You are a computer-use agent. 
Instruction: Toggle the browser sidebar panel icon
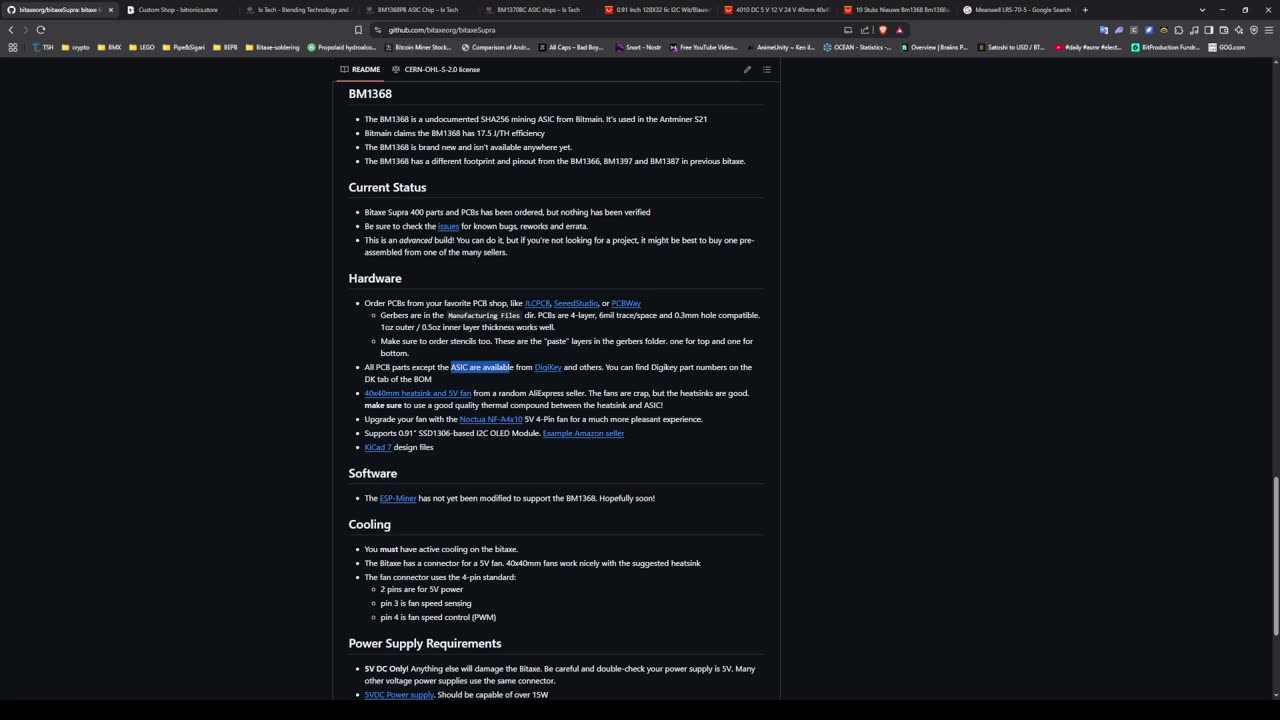tap(1209, 30)
